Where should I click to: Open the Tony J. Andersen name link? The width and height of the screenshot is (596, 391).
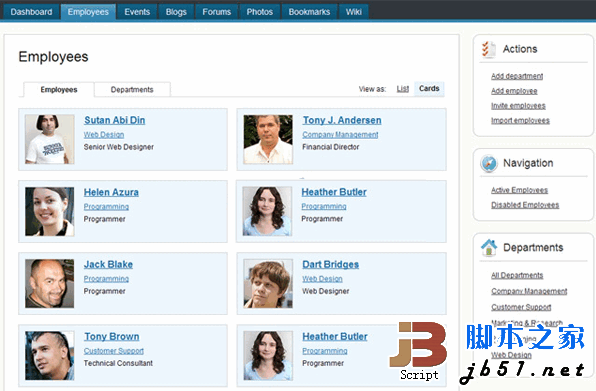point(342,120)
